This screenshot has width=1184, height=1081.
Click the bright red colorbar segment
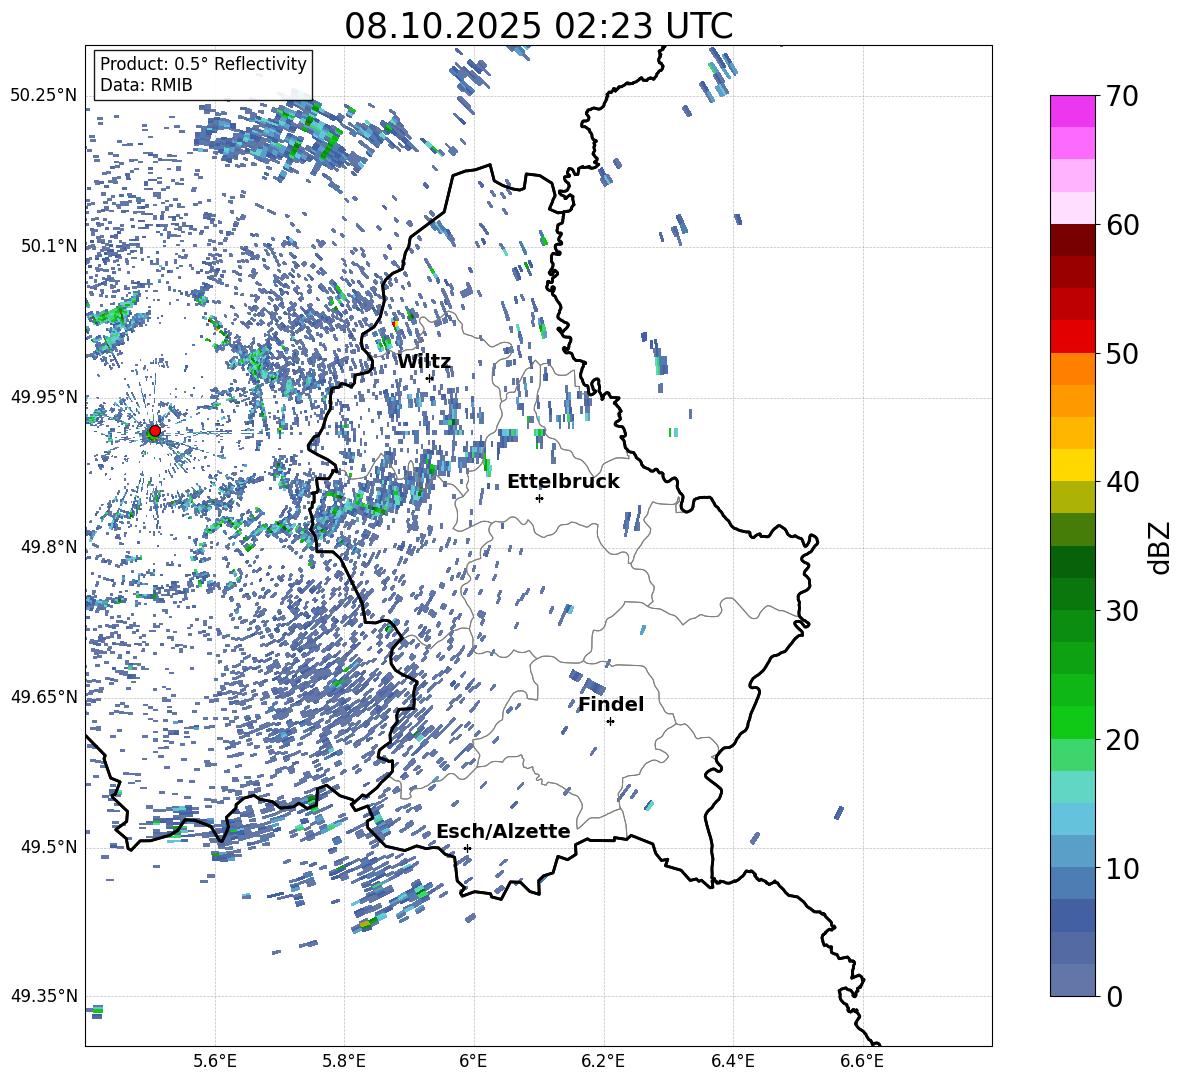[1072, 337]
